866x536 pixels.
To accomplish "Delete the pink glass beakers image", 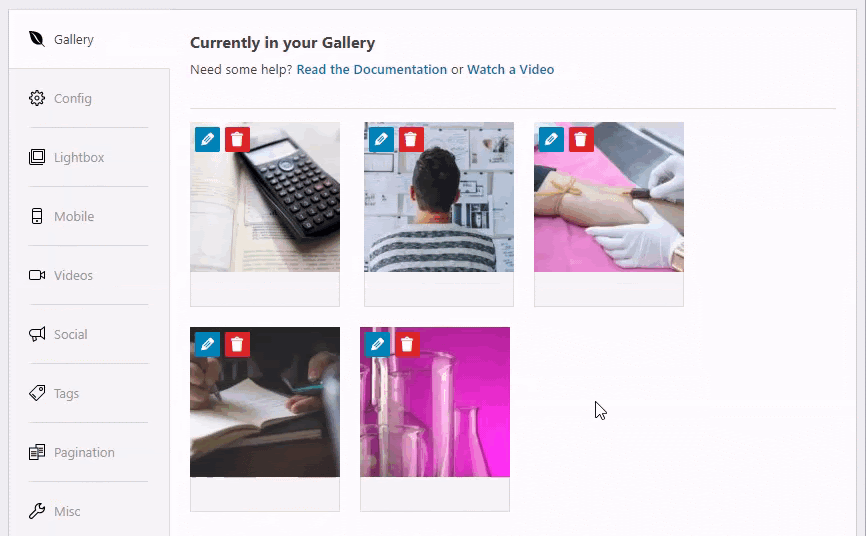I will (x=408, y=344).
